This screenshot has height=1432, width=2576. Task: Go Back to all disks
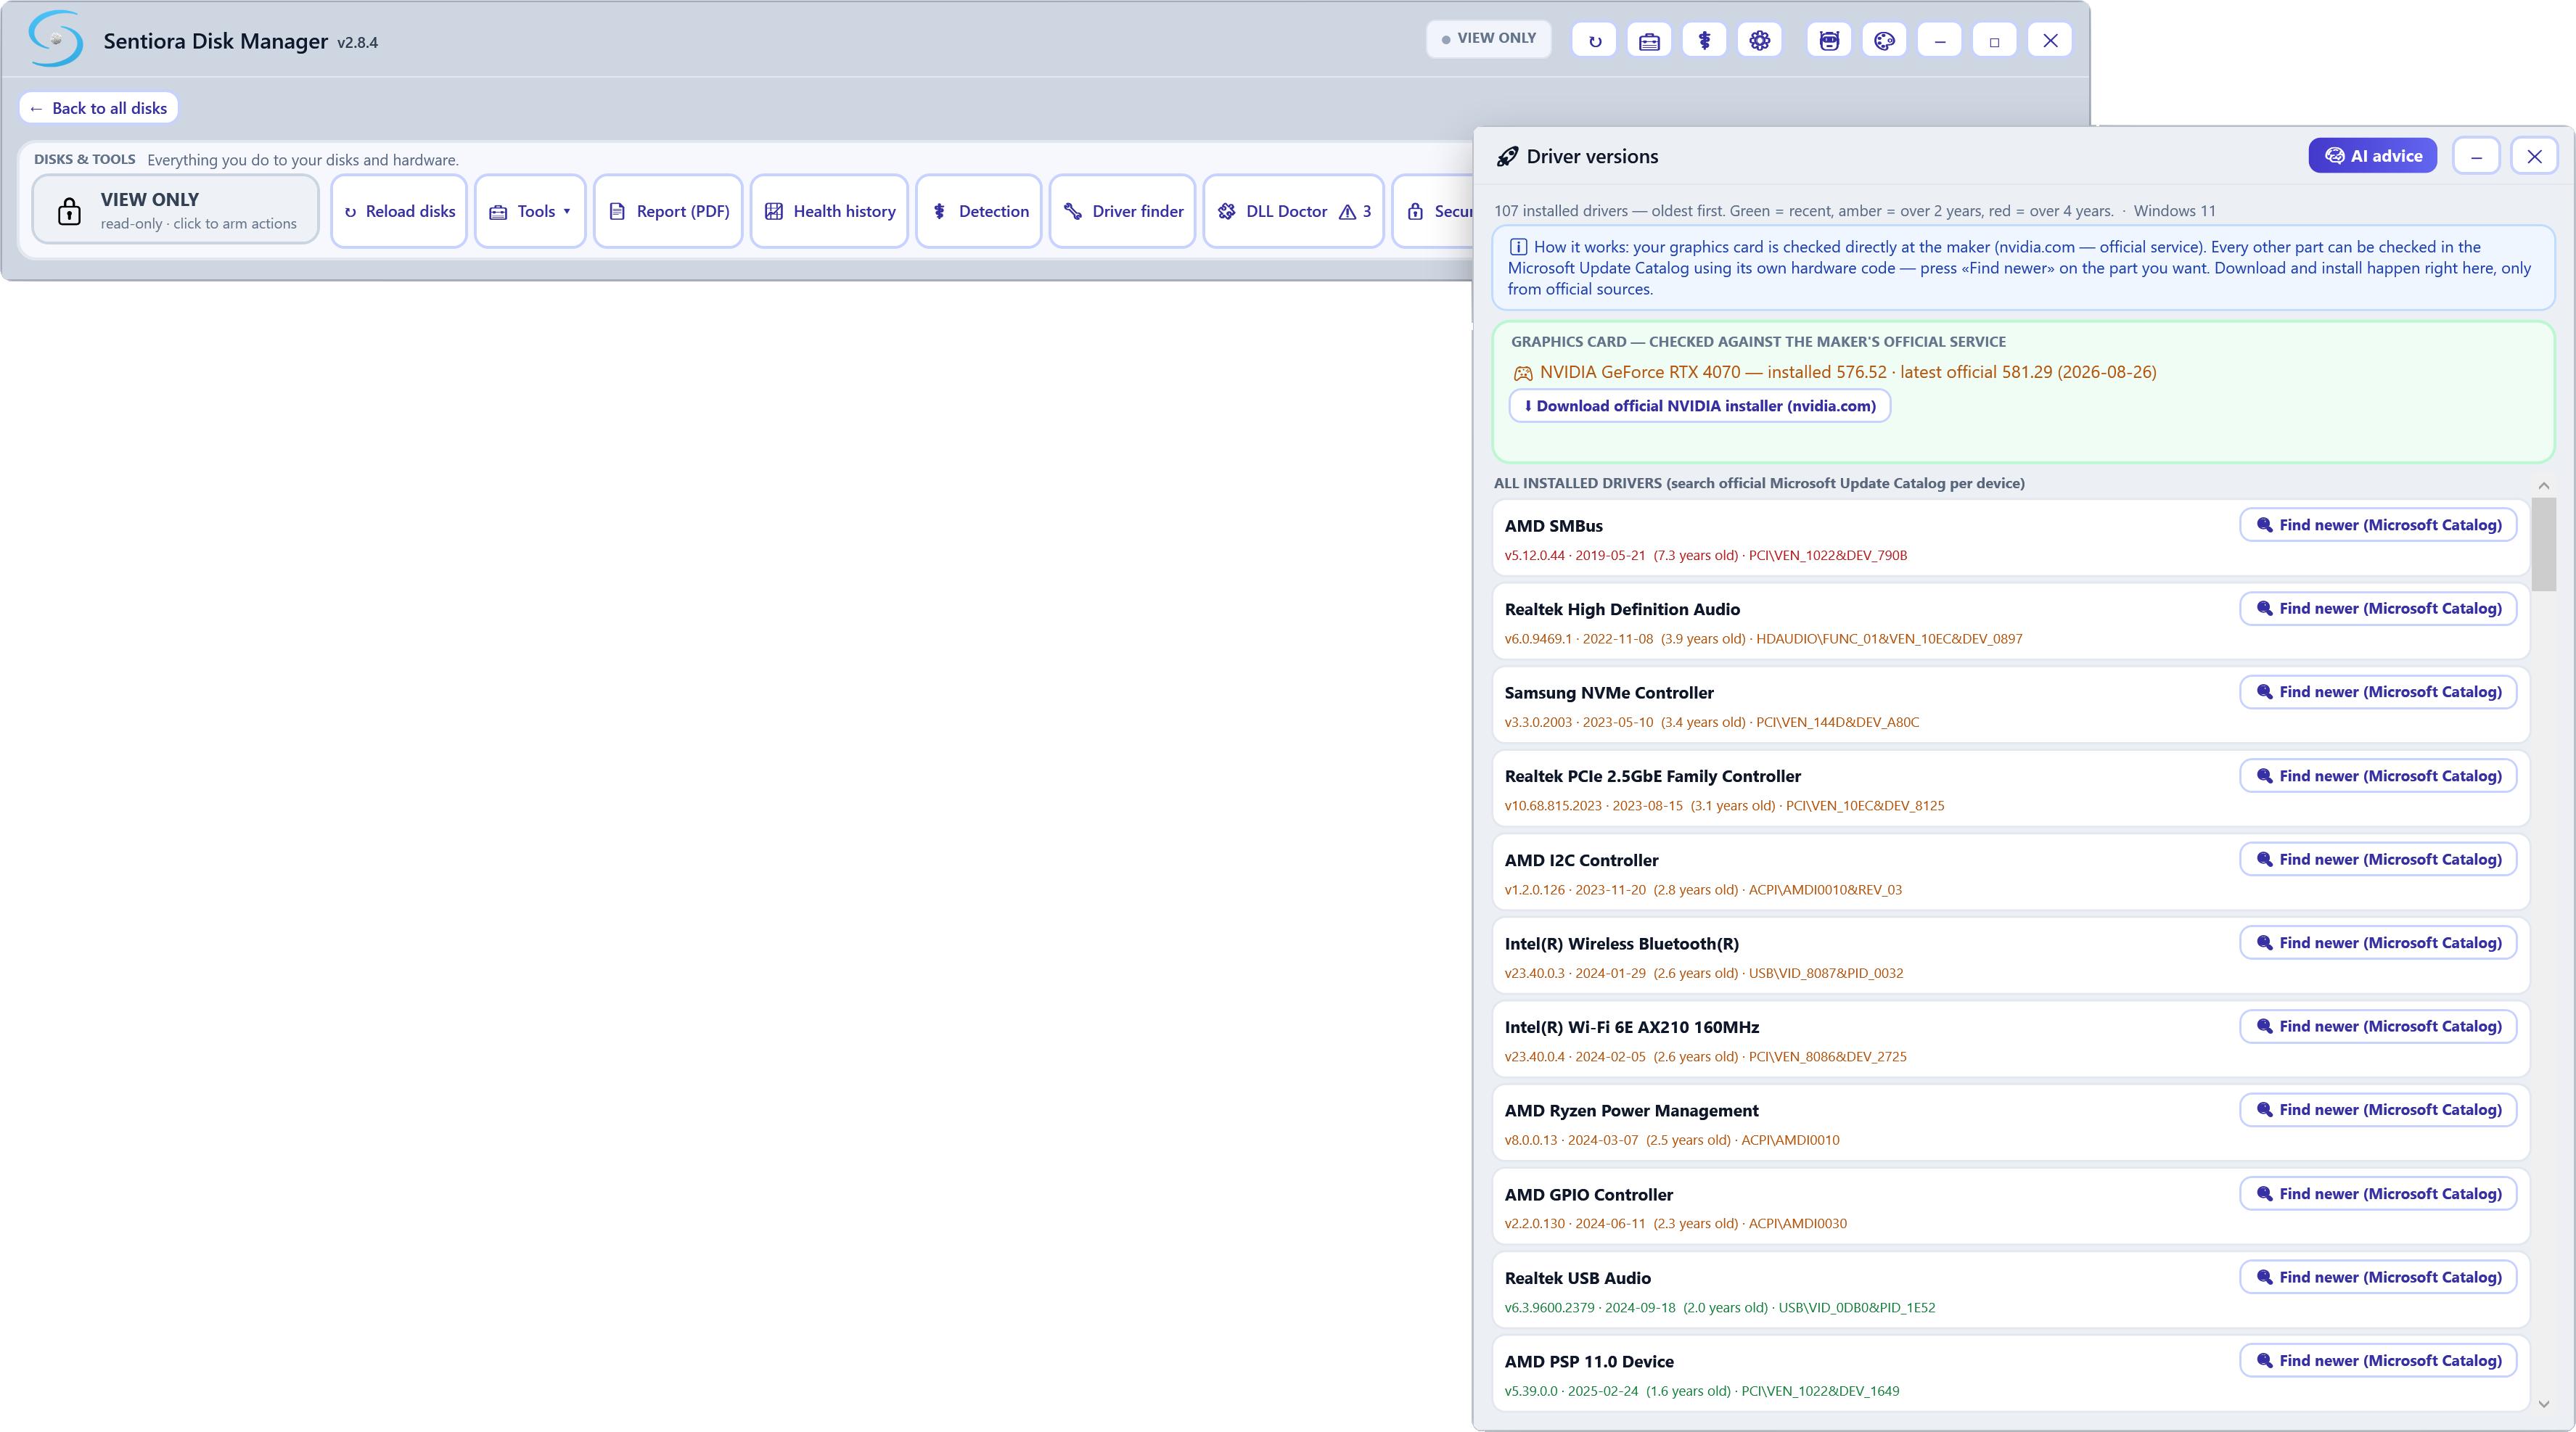coord(98,108)
